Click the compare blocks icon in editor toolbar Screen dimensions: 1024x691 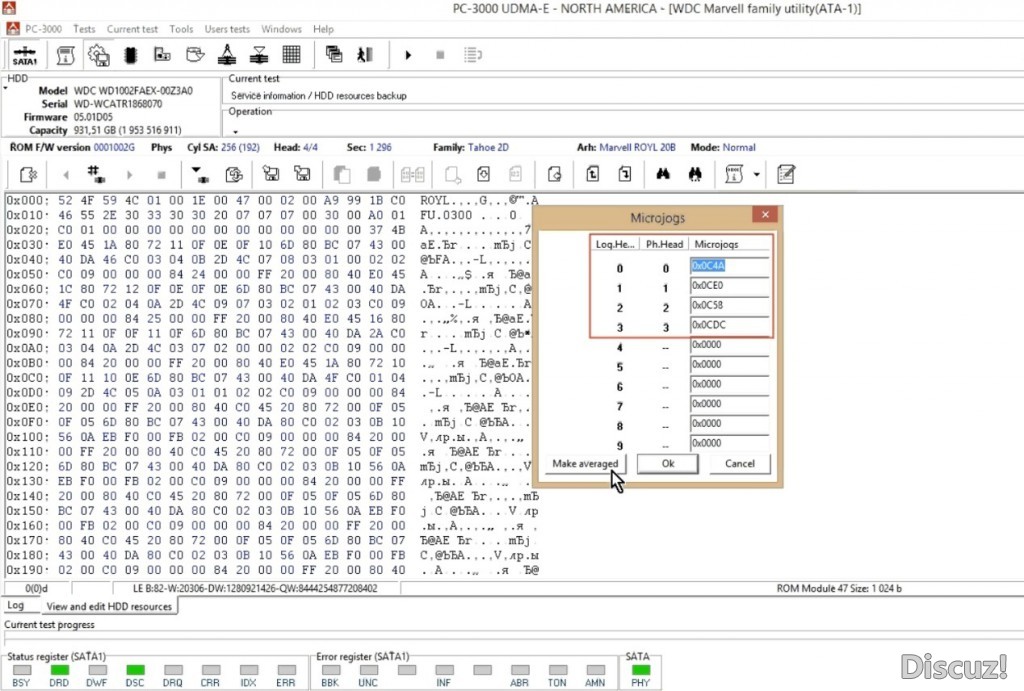pyautogui.click(x=413, y=174)
